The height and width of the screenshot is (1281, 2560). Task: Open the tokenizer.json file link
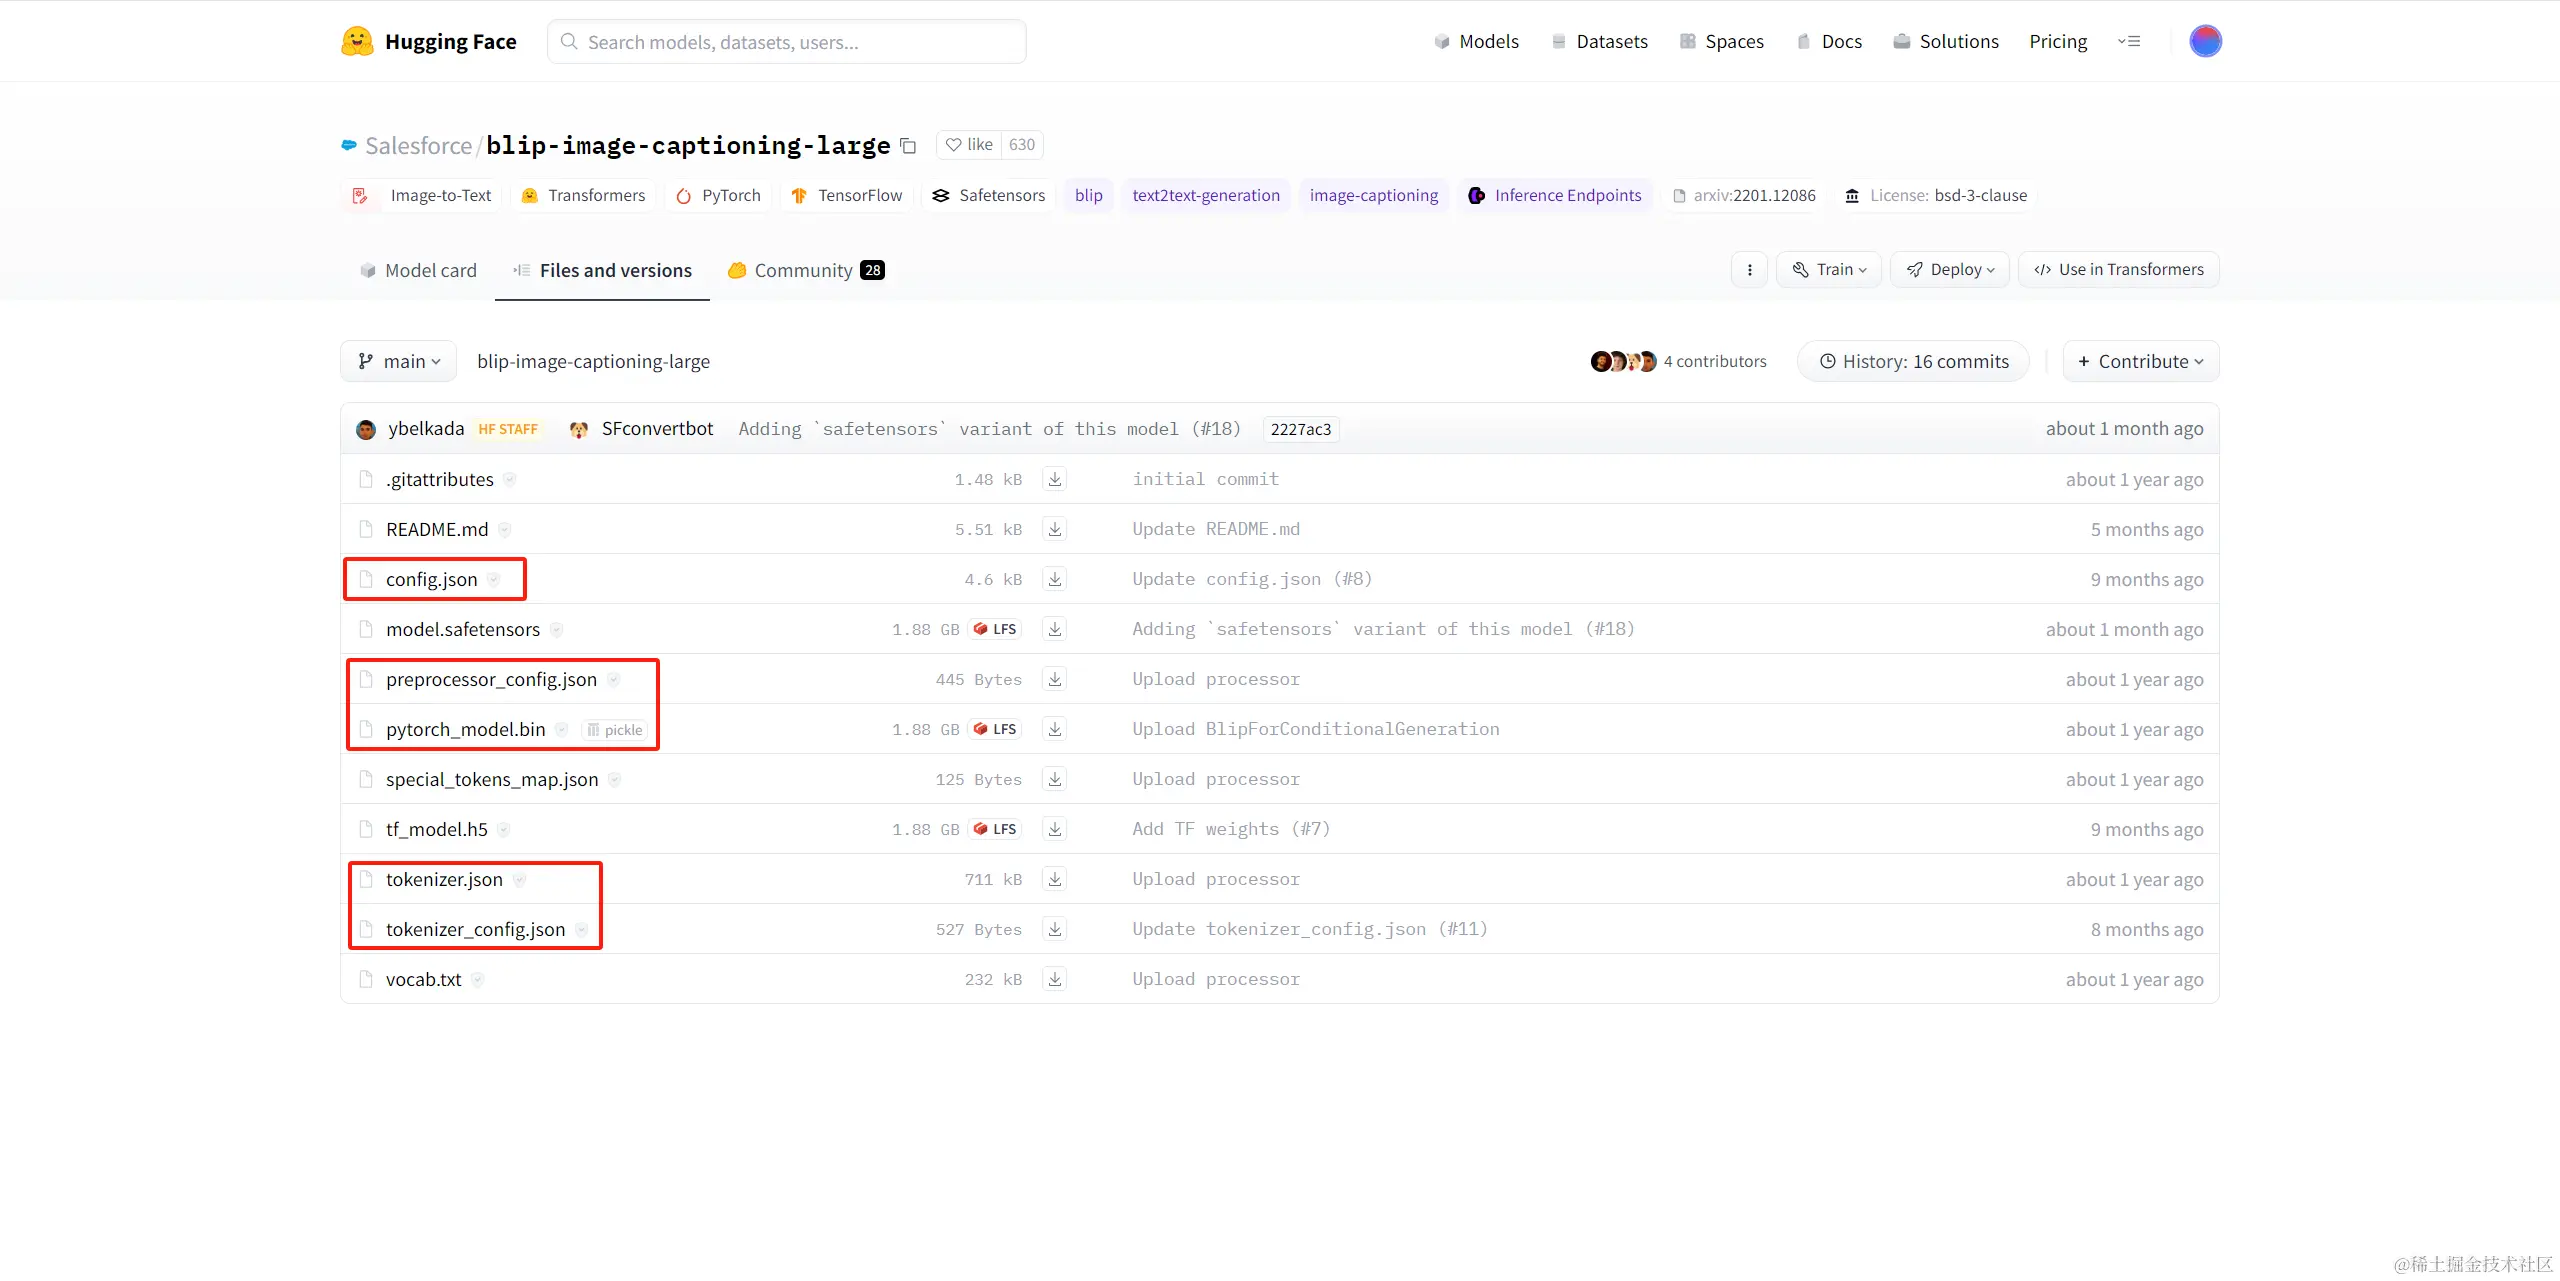coord(444,879)
